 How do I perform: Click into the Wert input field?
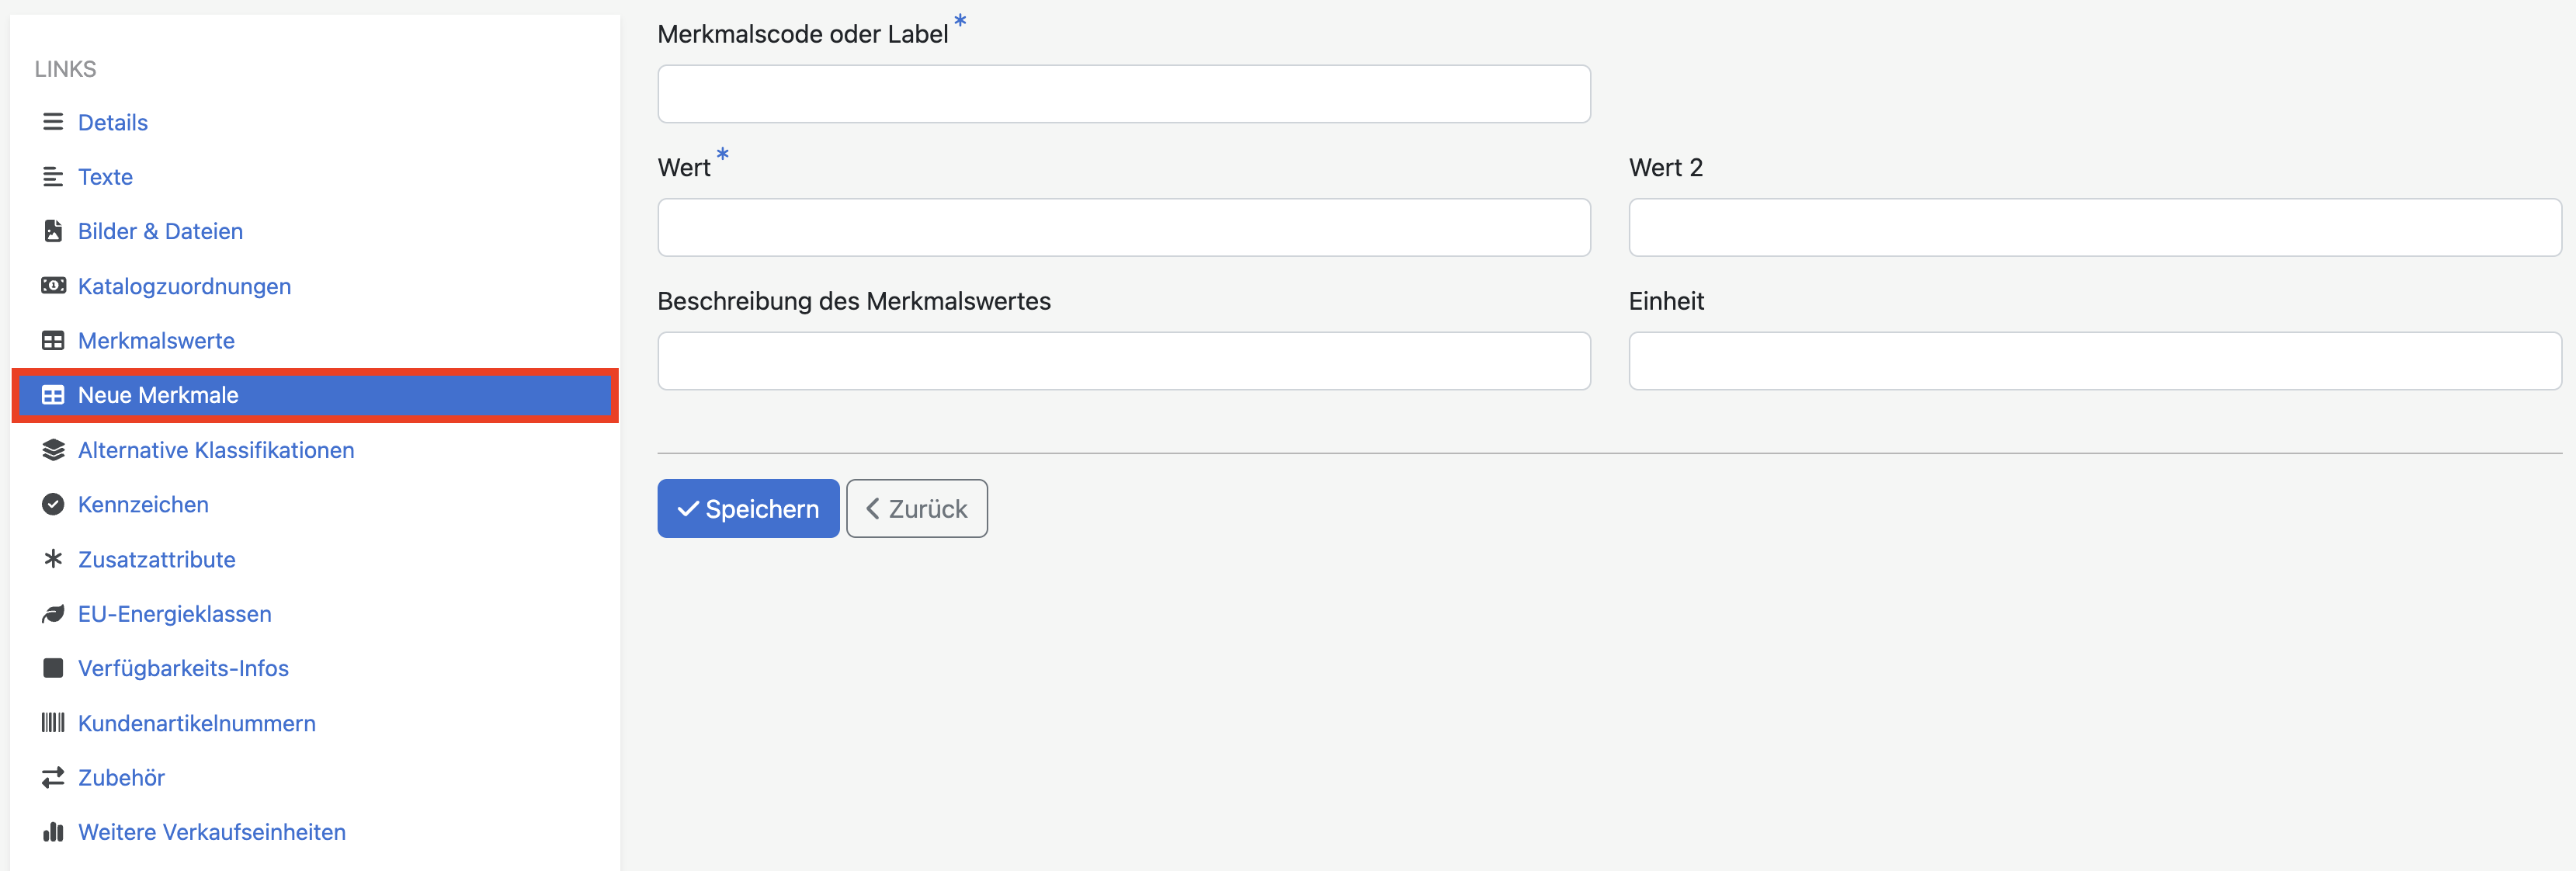(x=1123, y=227)
